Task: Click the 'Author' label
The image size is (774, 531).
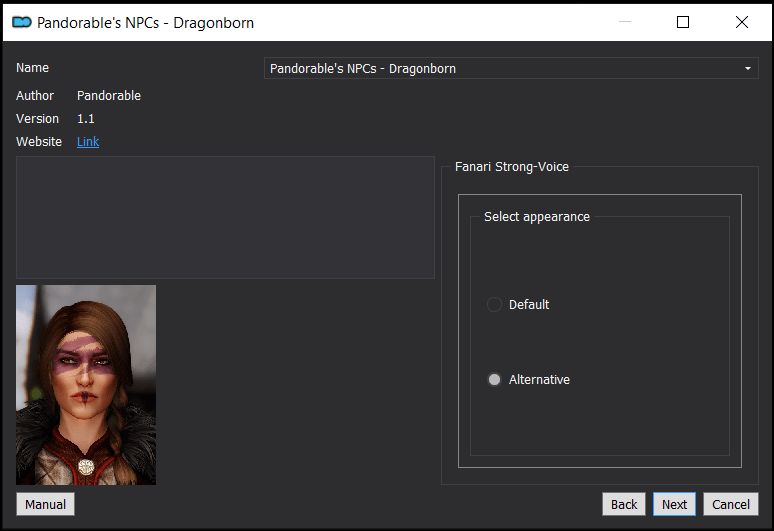Action: point(35,96)
